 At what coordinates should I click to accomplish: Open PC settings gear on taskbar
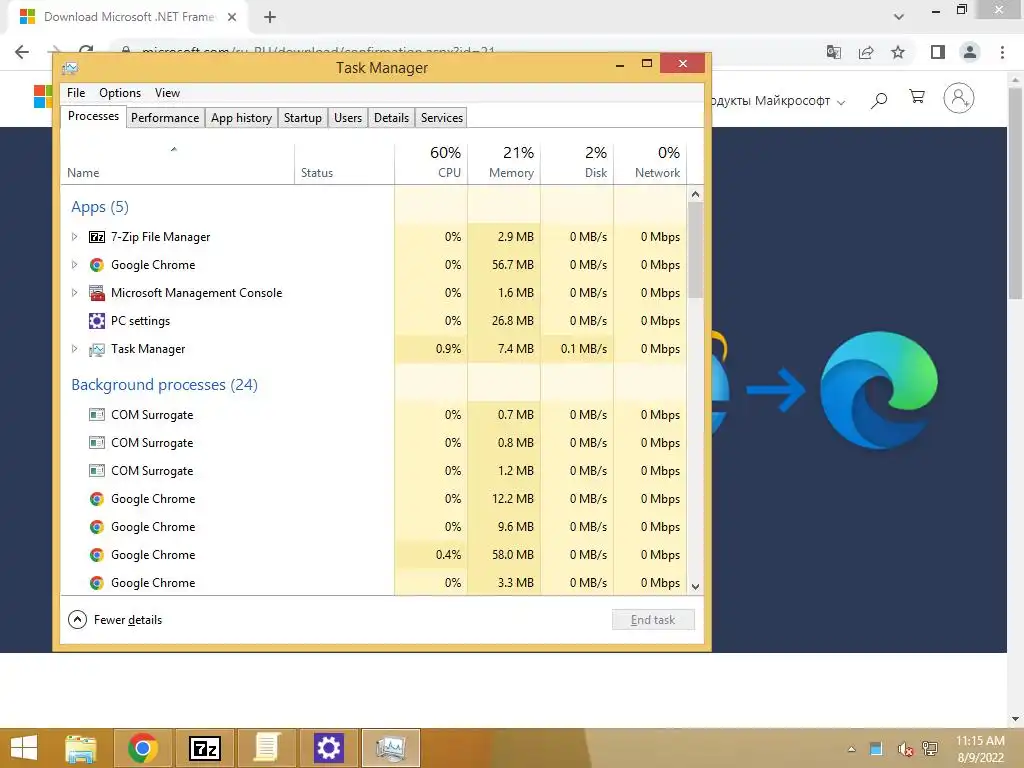tap(328, 748)
